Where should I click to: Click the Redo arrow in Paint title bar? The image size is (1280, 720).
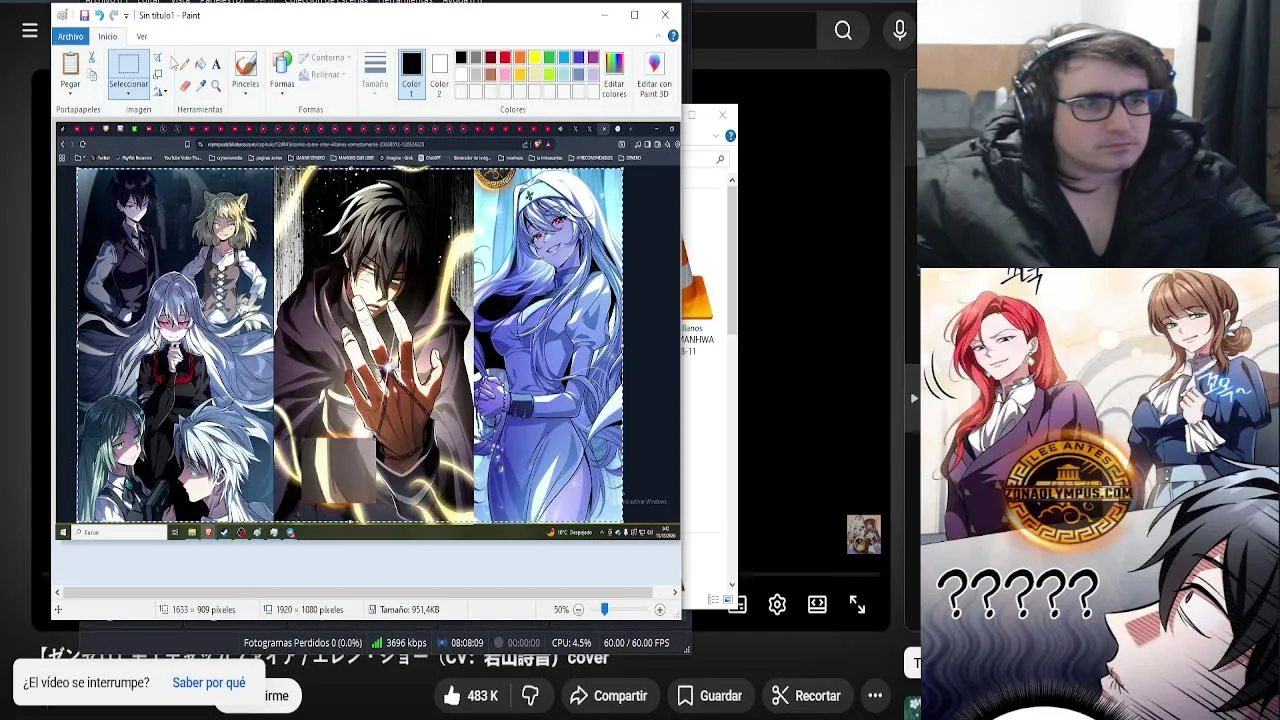(x=113, y=16)
